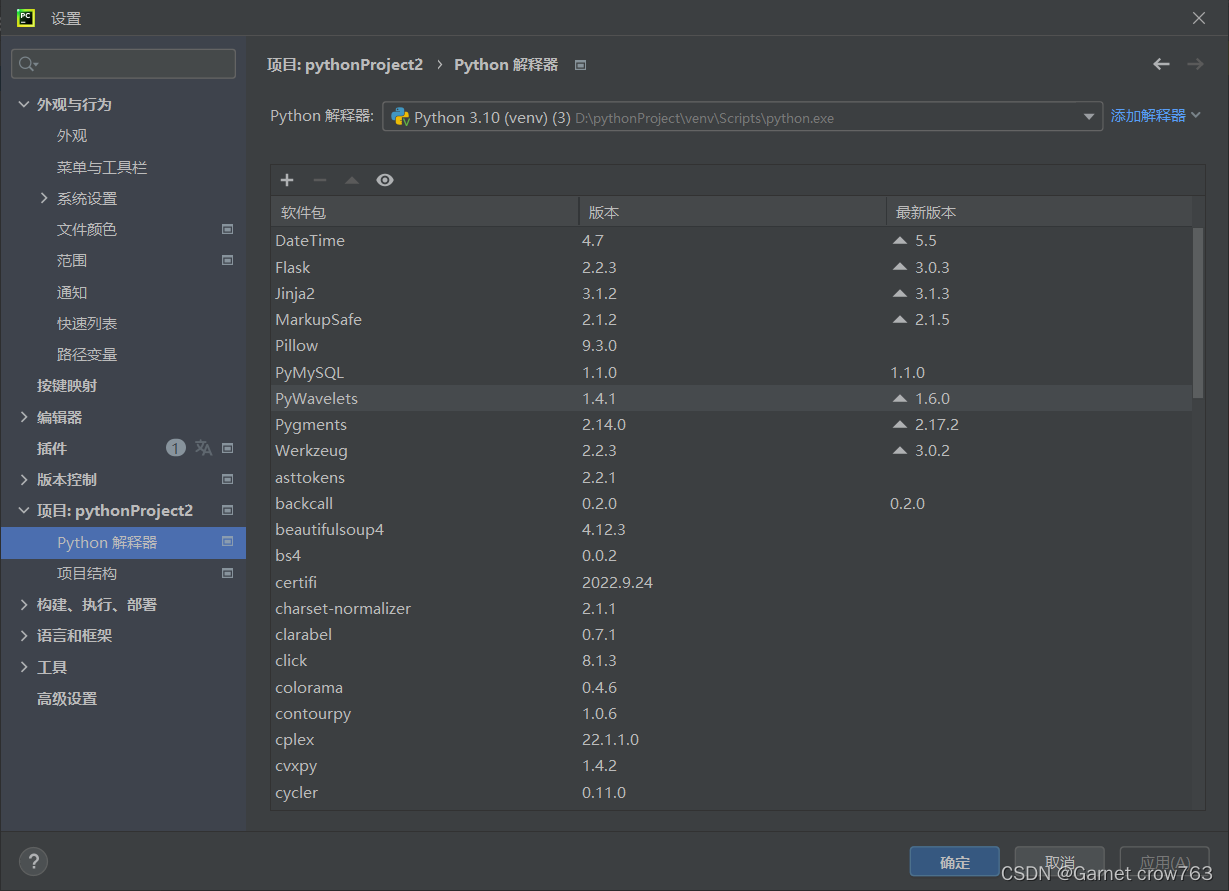Click the package list vertical scrollbar
Screen dimensions: 1229x891
(1198, 312)
